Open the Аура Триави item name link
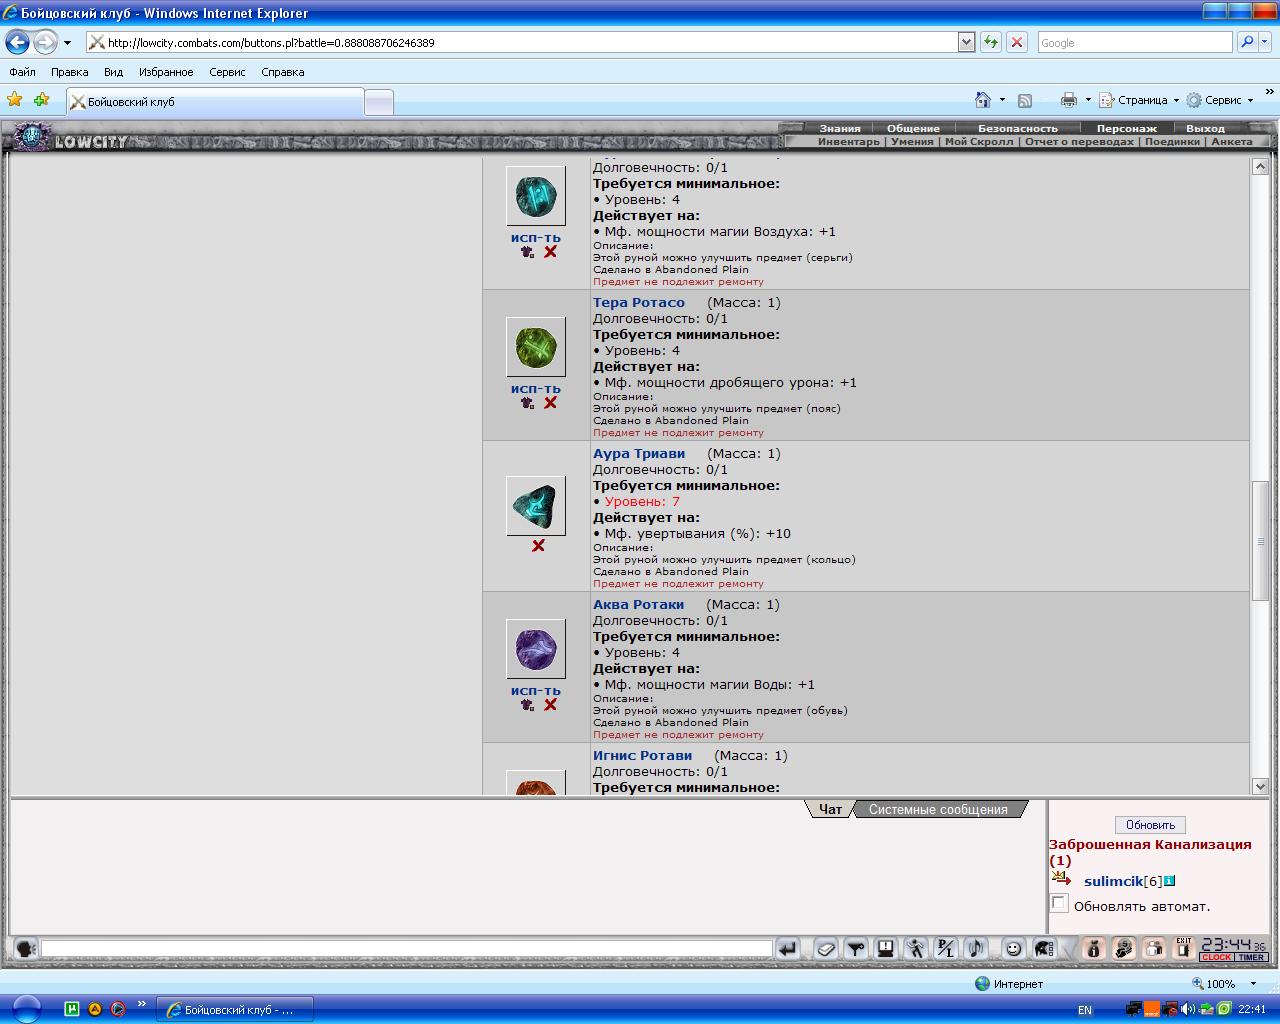The image size is (1280, 1024). [x=639, y=453]
